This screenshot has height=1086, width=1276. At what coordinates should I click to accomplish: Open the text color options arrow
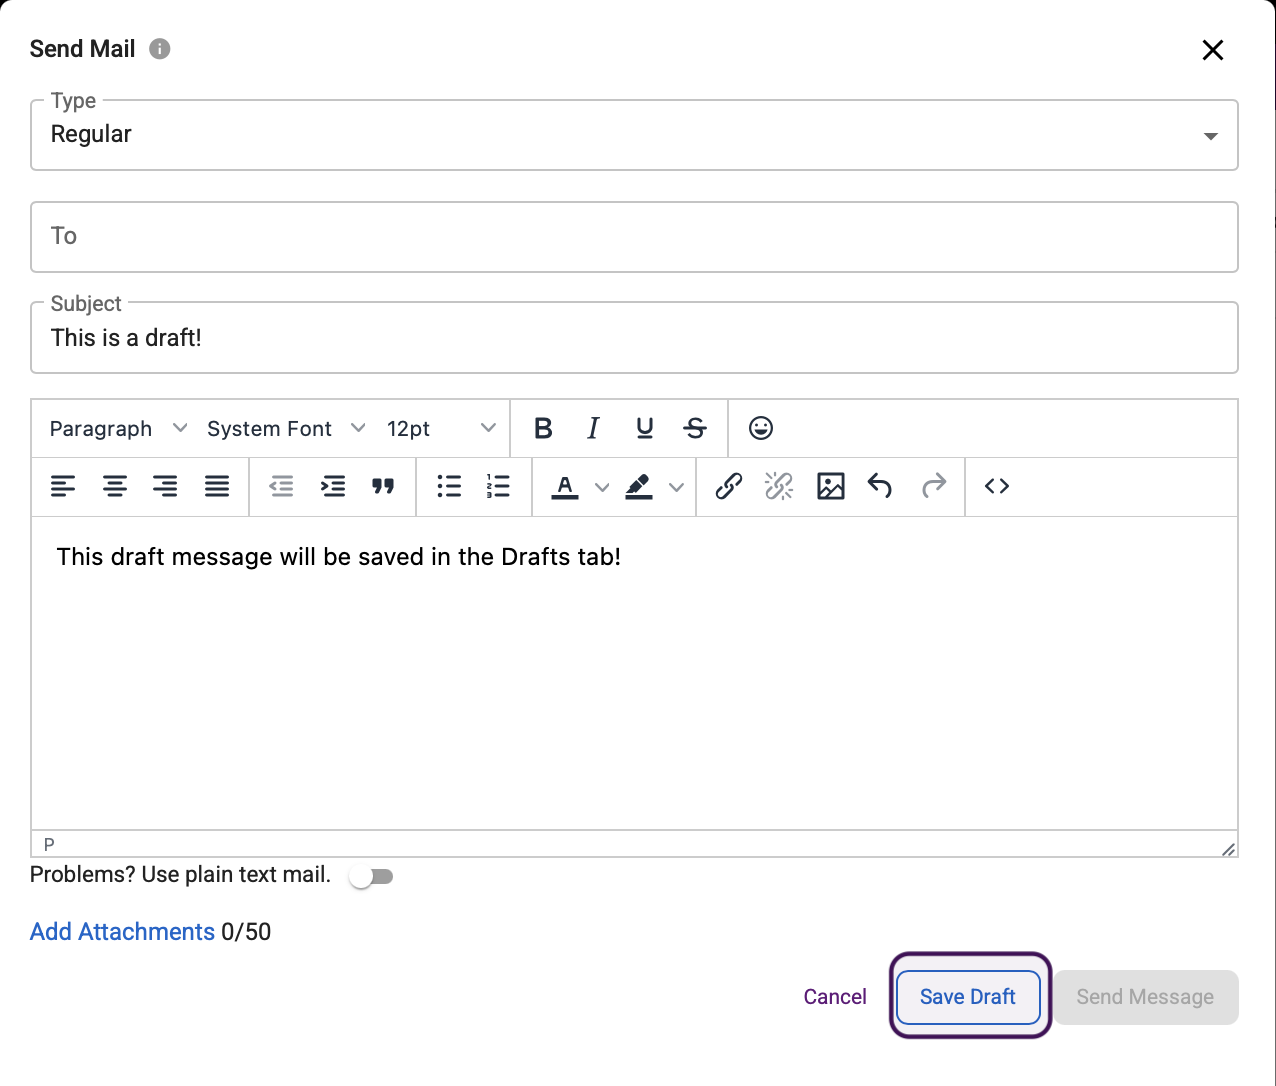coord(602,487)
